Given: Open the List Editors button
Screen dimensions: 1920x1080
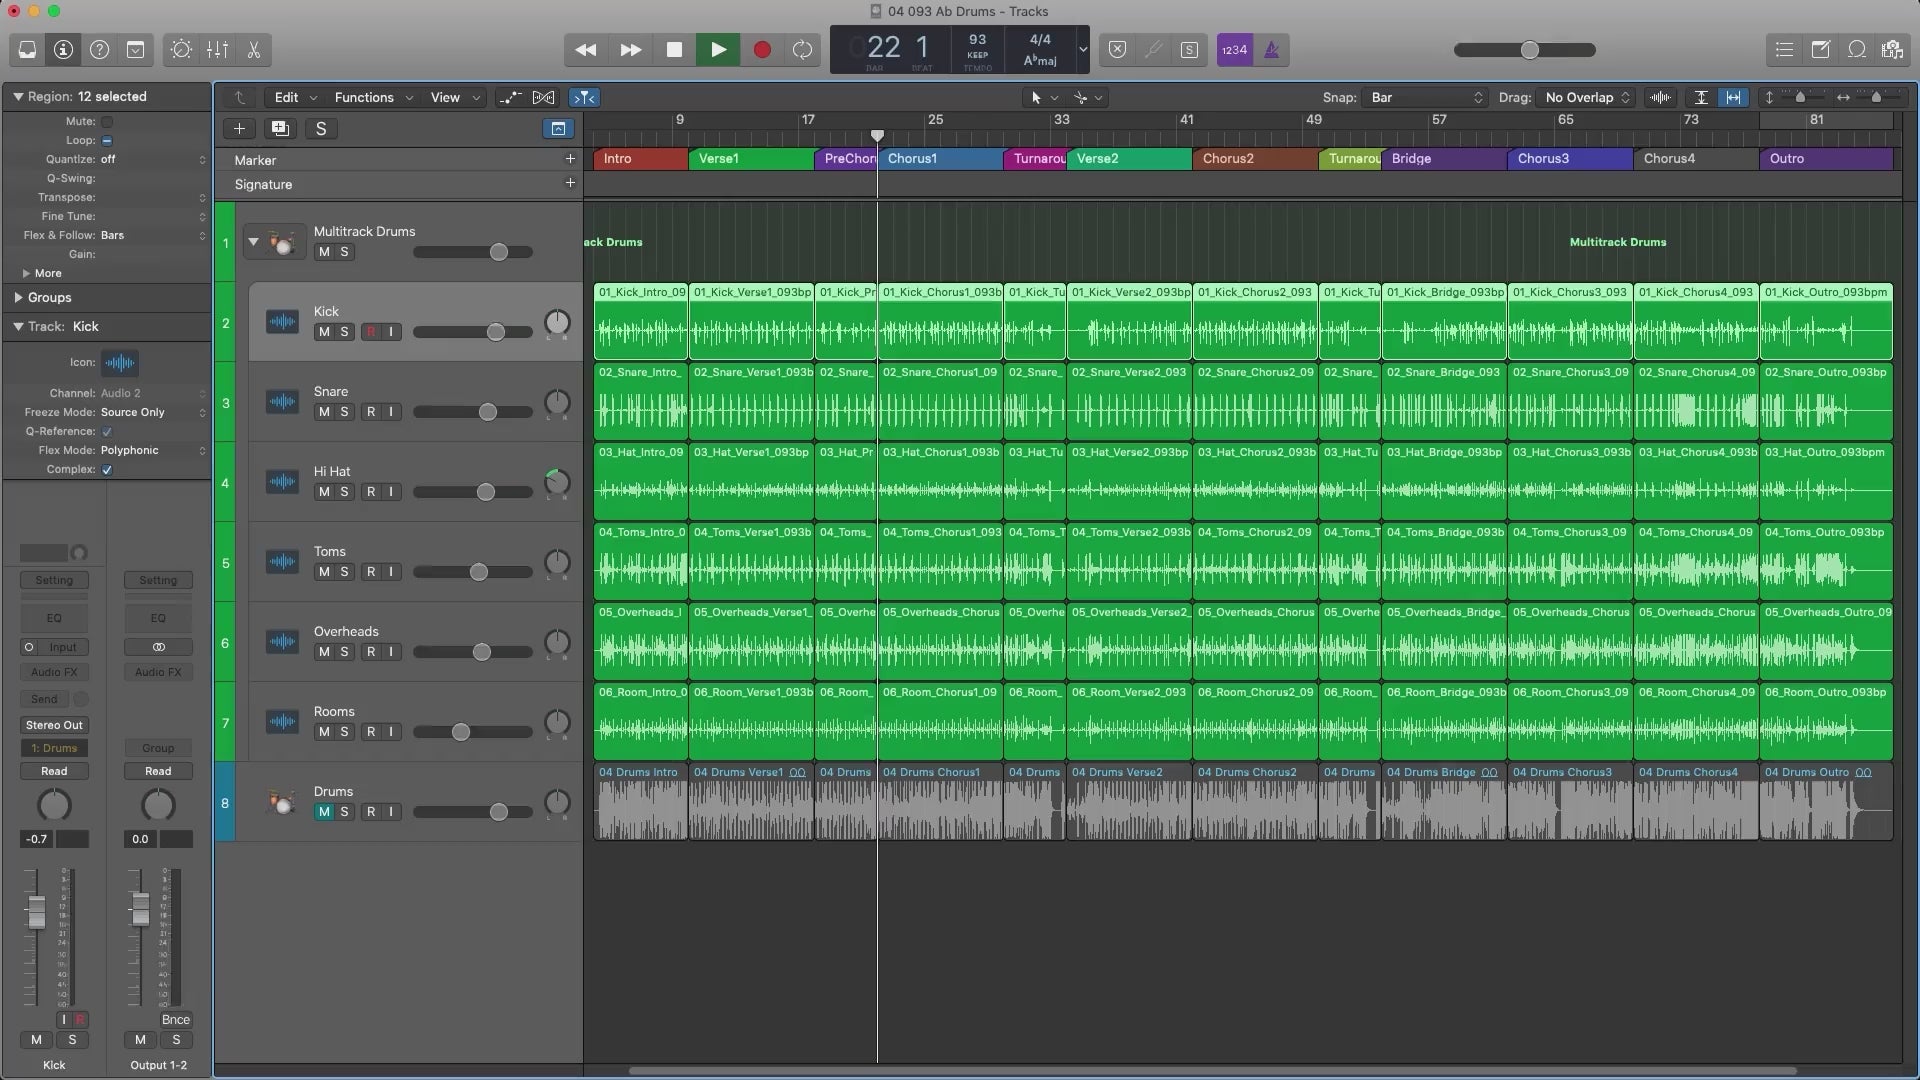Looking at the screenshot, I should [x=1784, y=49].
